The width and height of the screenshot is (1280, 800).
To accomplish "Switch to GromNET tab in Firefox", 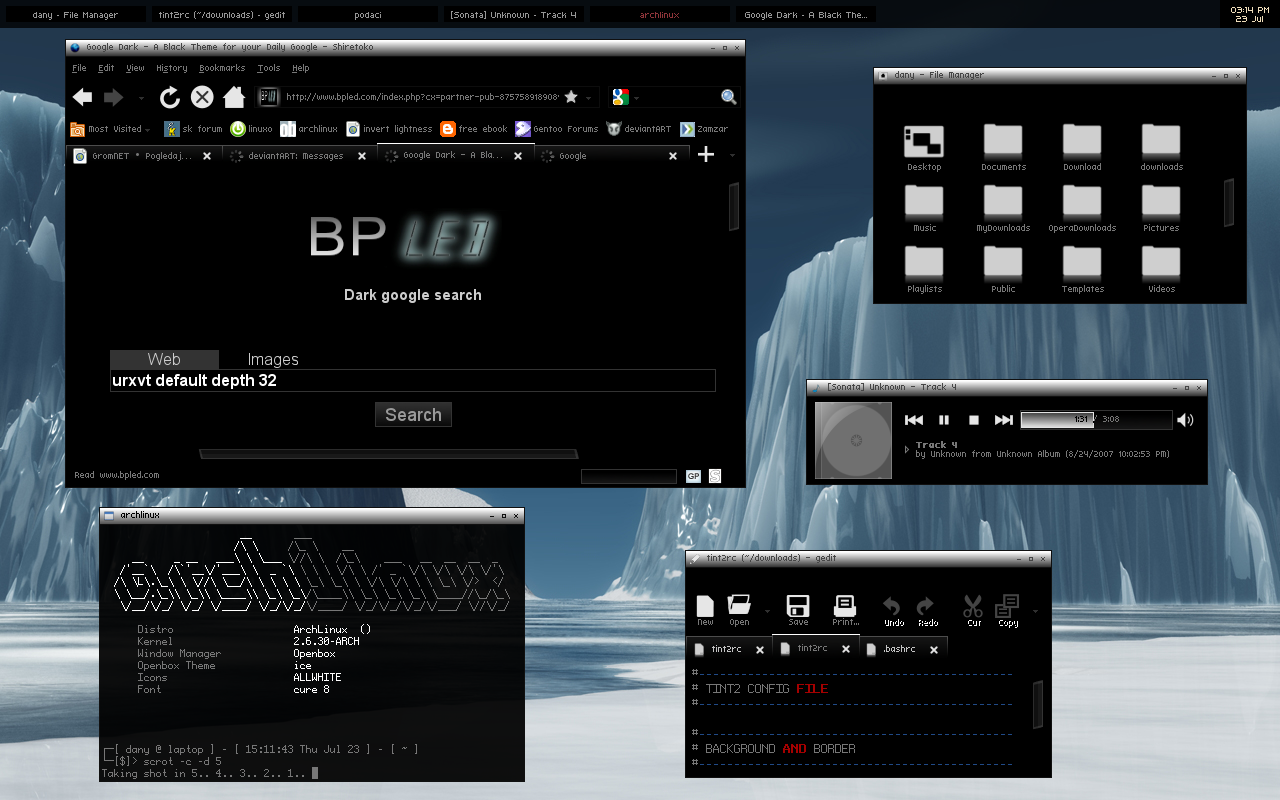I will pos(142,156).
